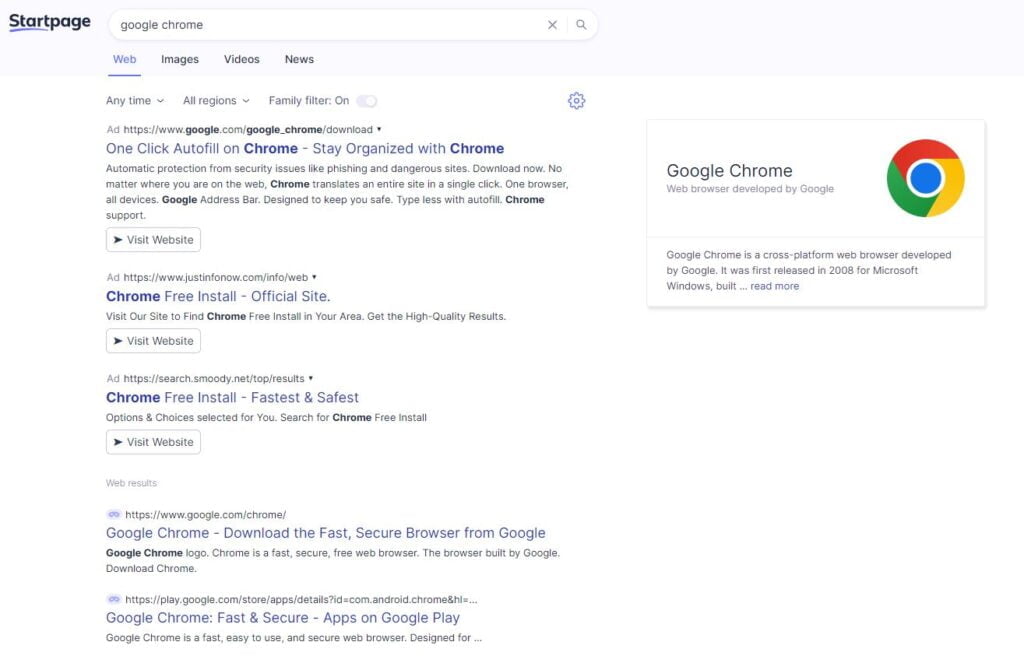This screenshot has height=656, width=1024.
Task: Click the play.google.com store URL text
Action: 301,600
